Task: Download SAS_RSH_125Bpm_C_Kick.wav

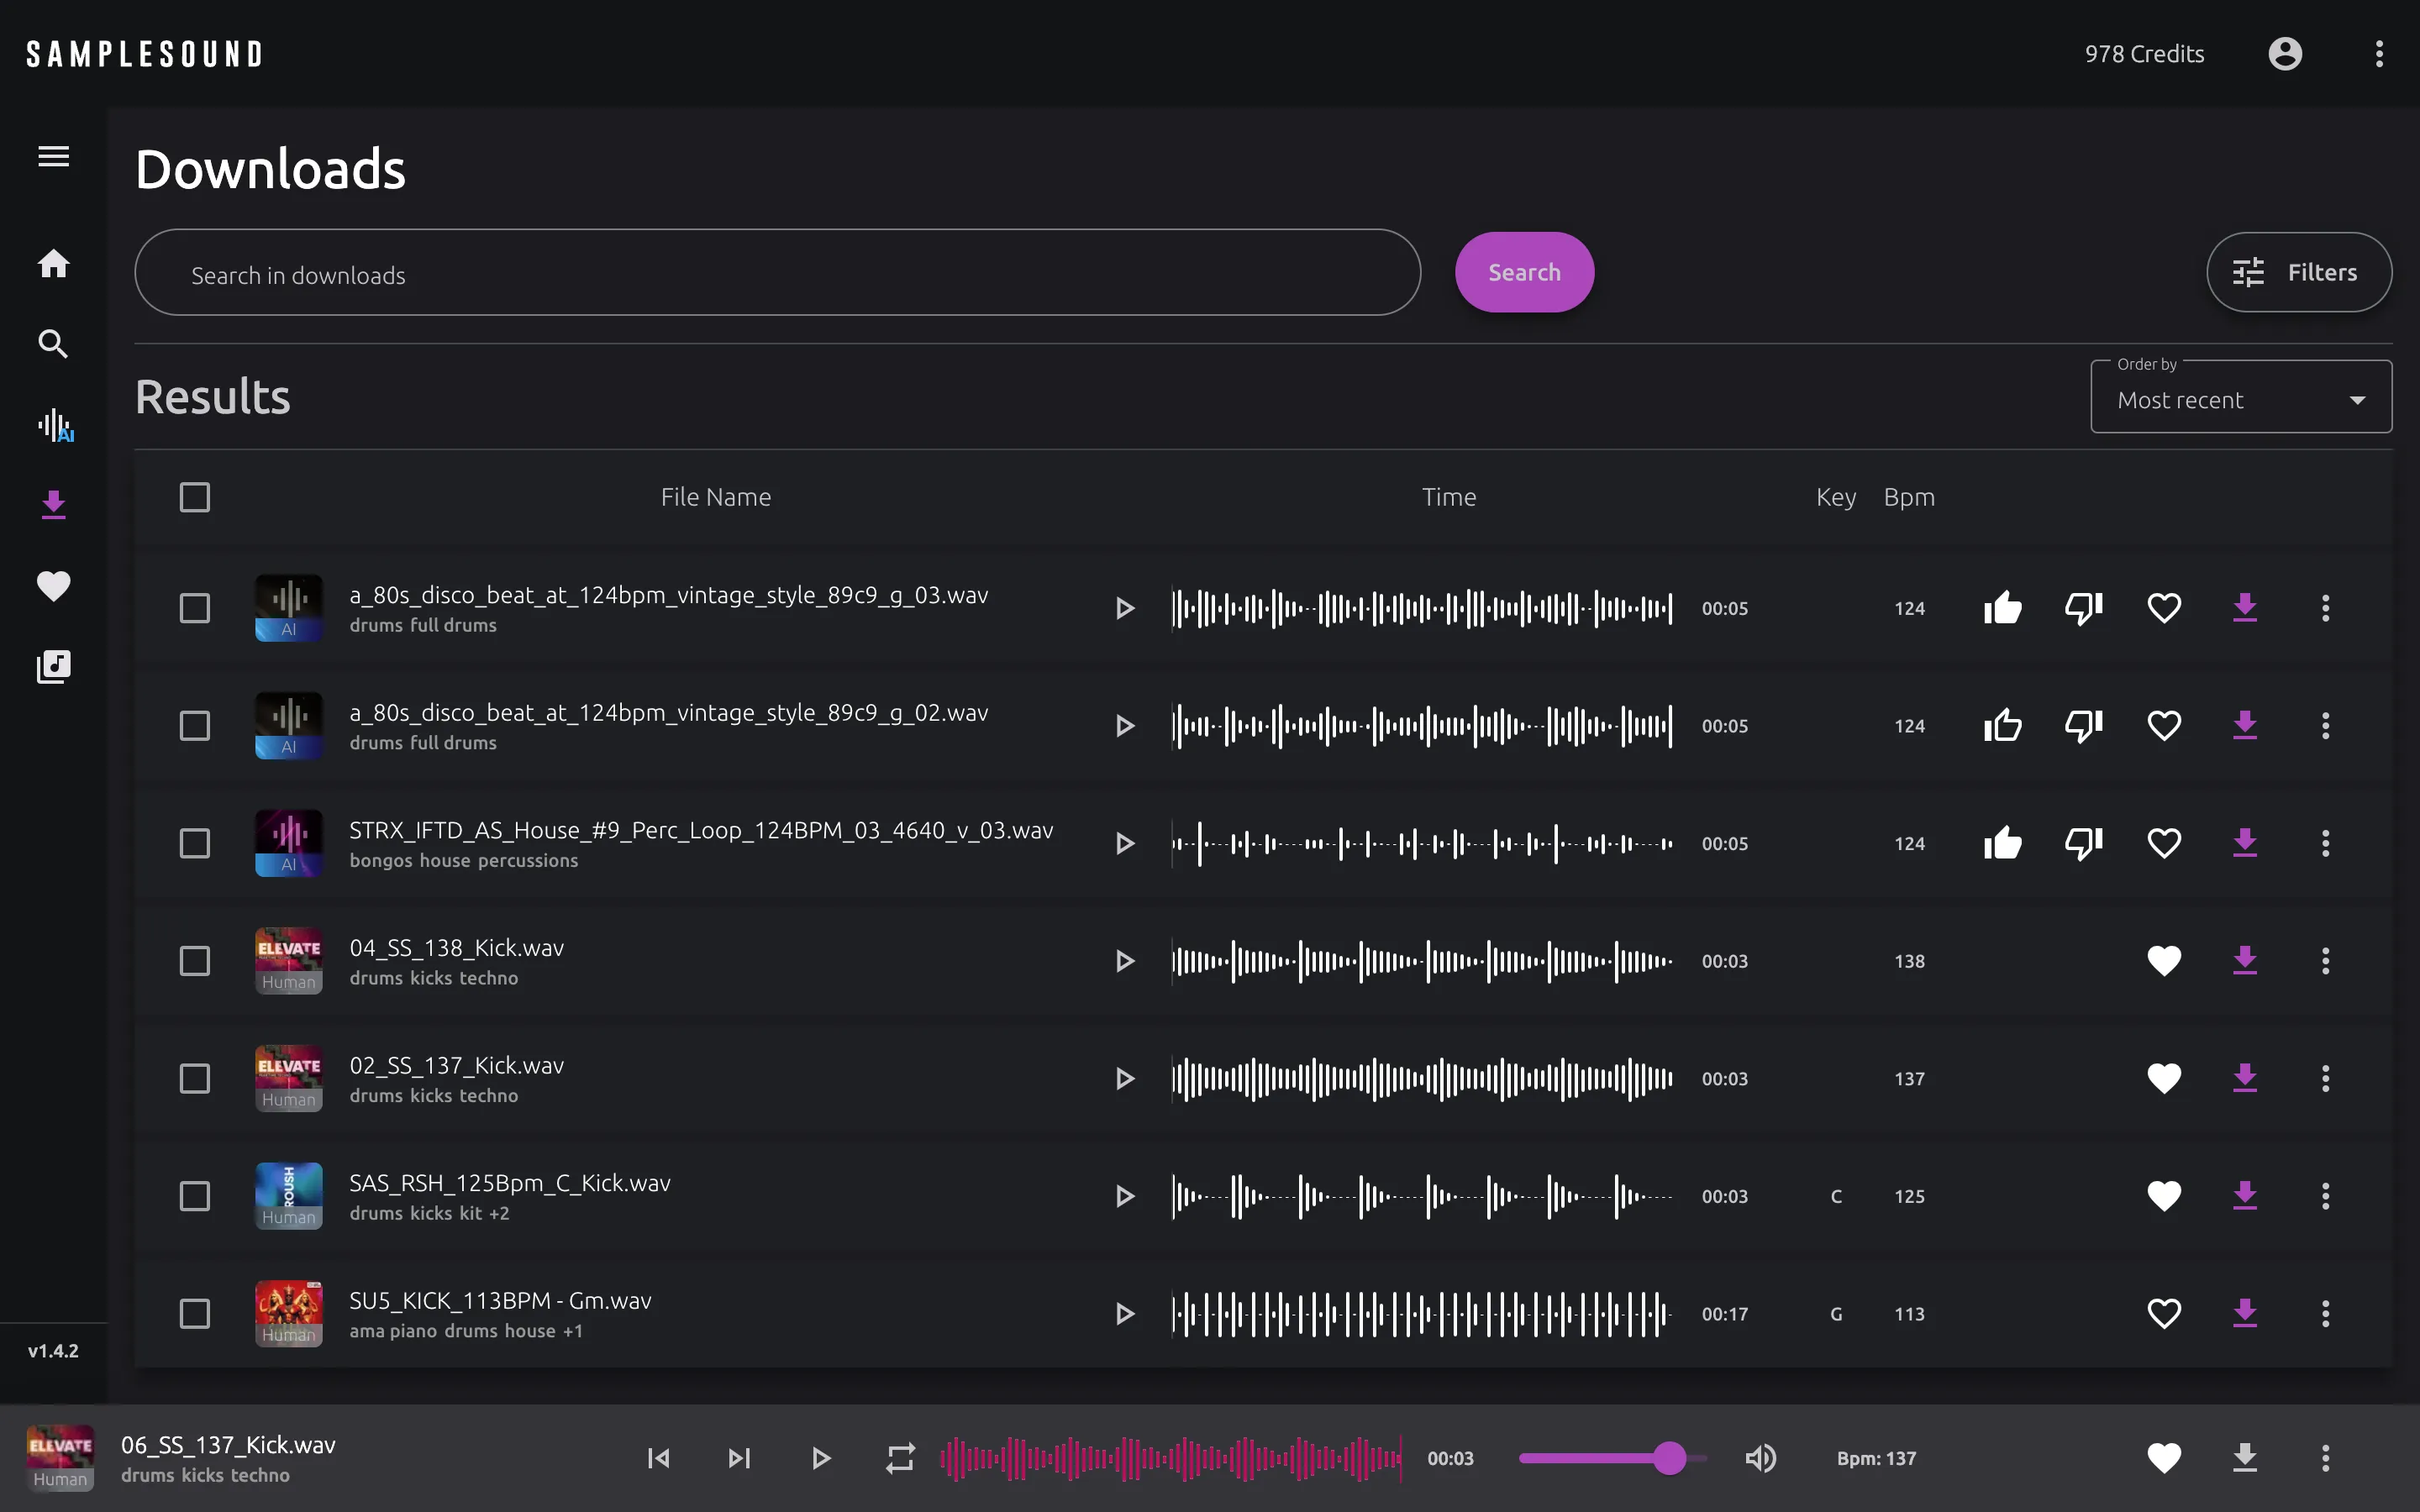Action: pyautogui.click(x=2245, y=1196)
